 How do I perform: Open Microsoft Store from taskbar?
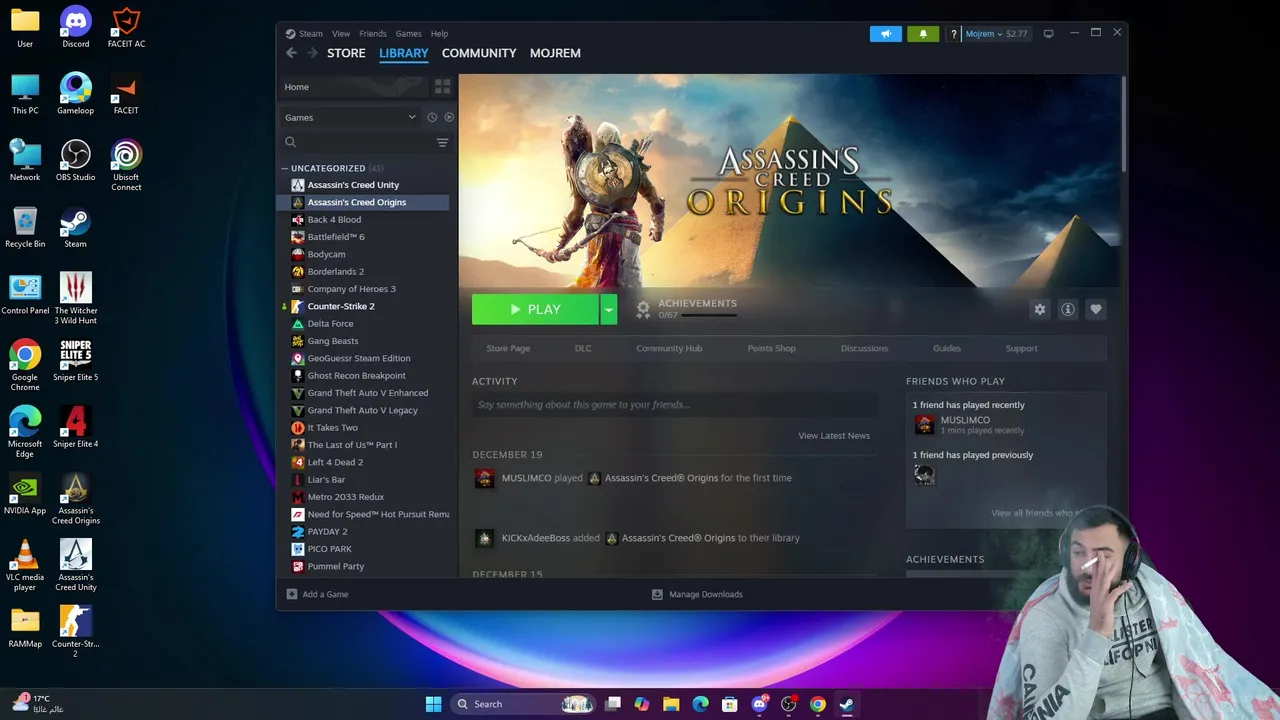(x=730, y=704)
